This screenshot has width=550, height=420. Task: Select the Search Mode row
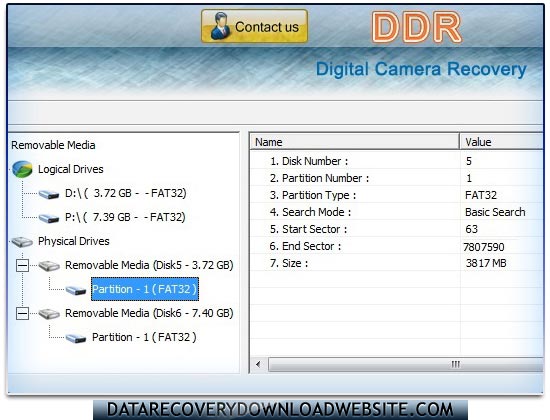[x=396, y=212]
